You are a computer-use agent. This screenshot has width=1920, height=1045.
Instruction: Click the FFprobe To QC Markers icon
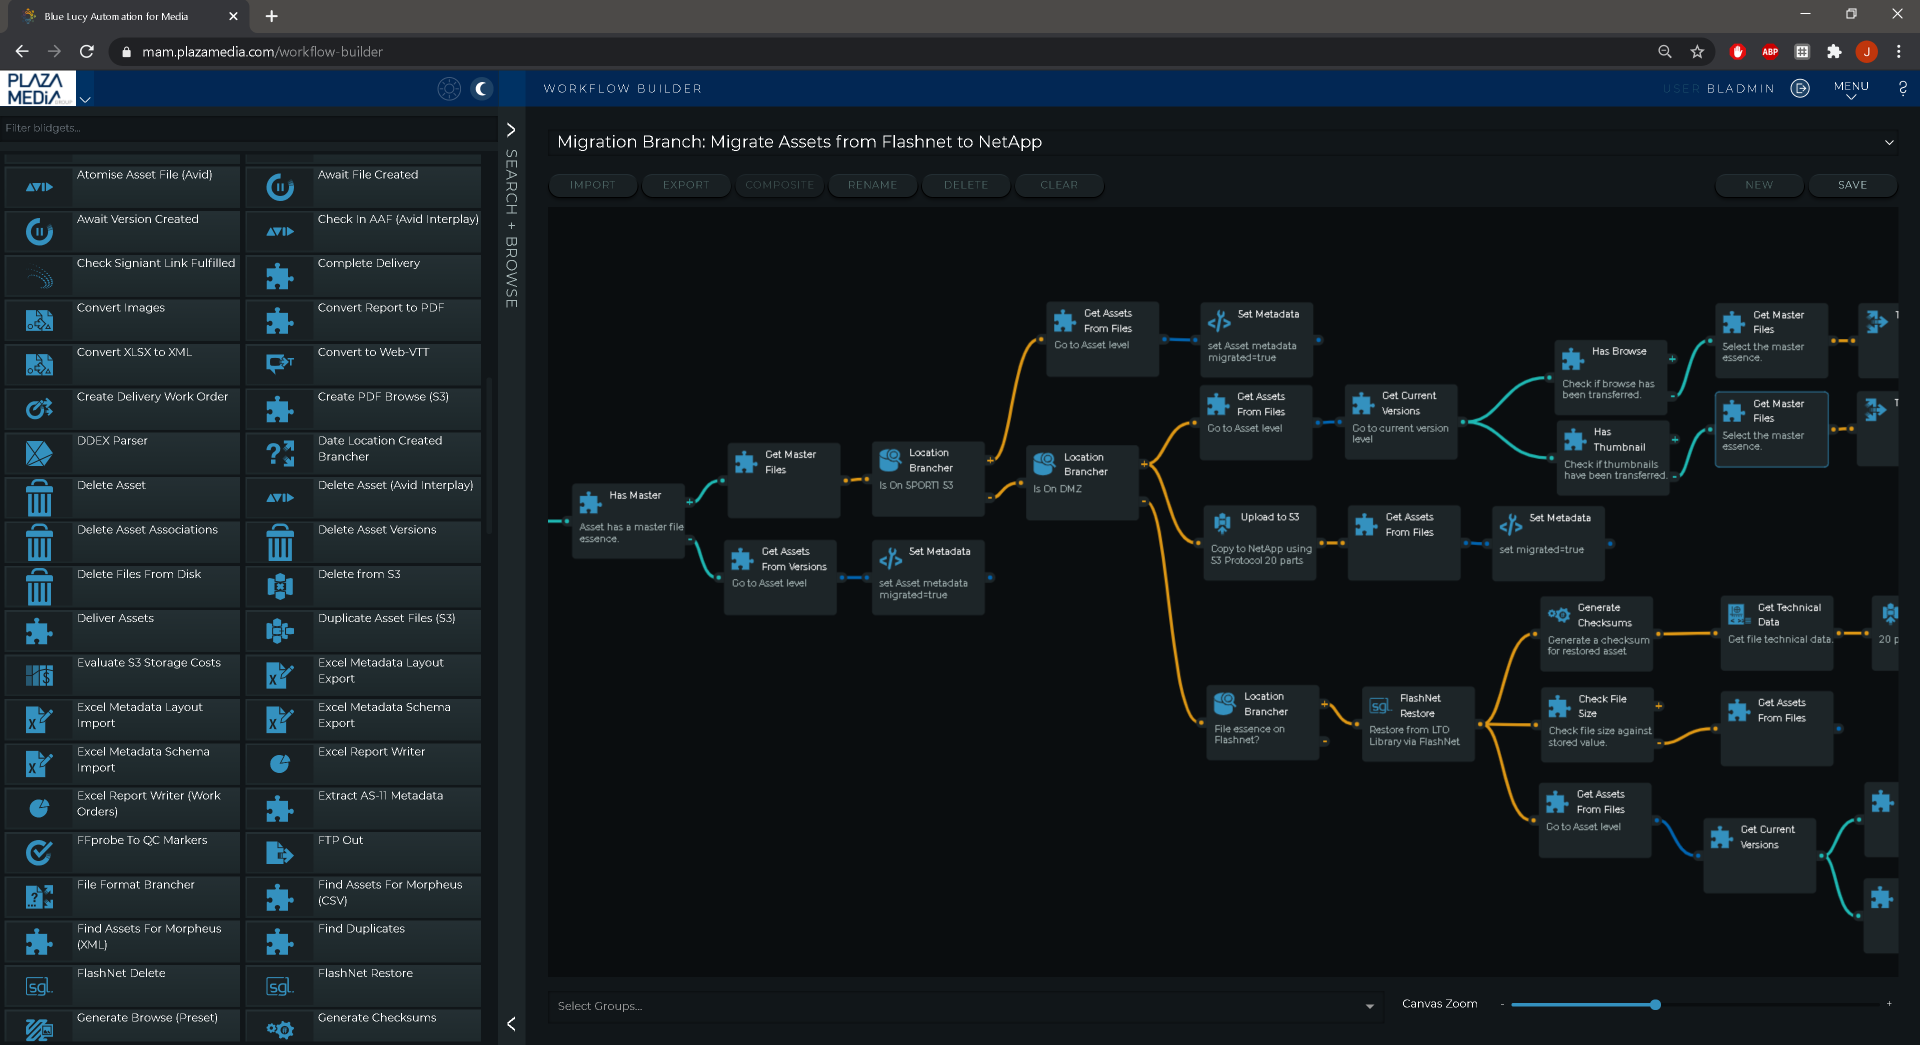coord(39,853)
